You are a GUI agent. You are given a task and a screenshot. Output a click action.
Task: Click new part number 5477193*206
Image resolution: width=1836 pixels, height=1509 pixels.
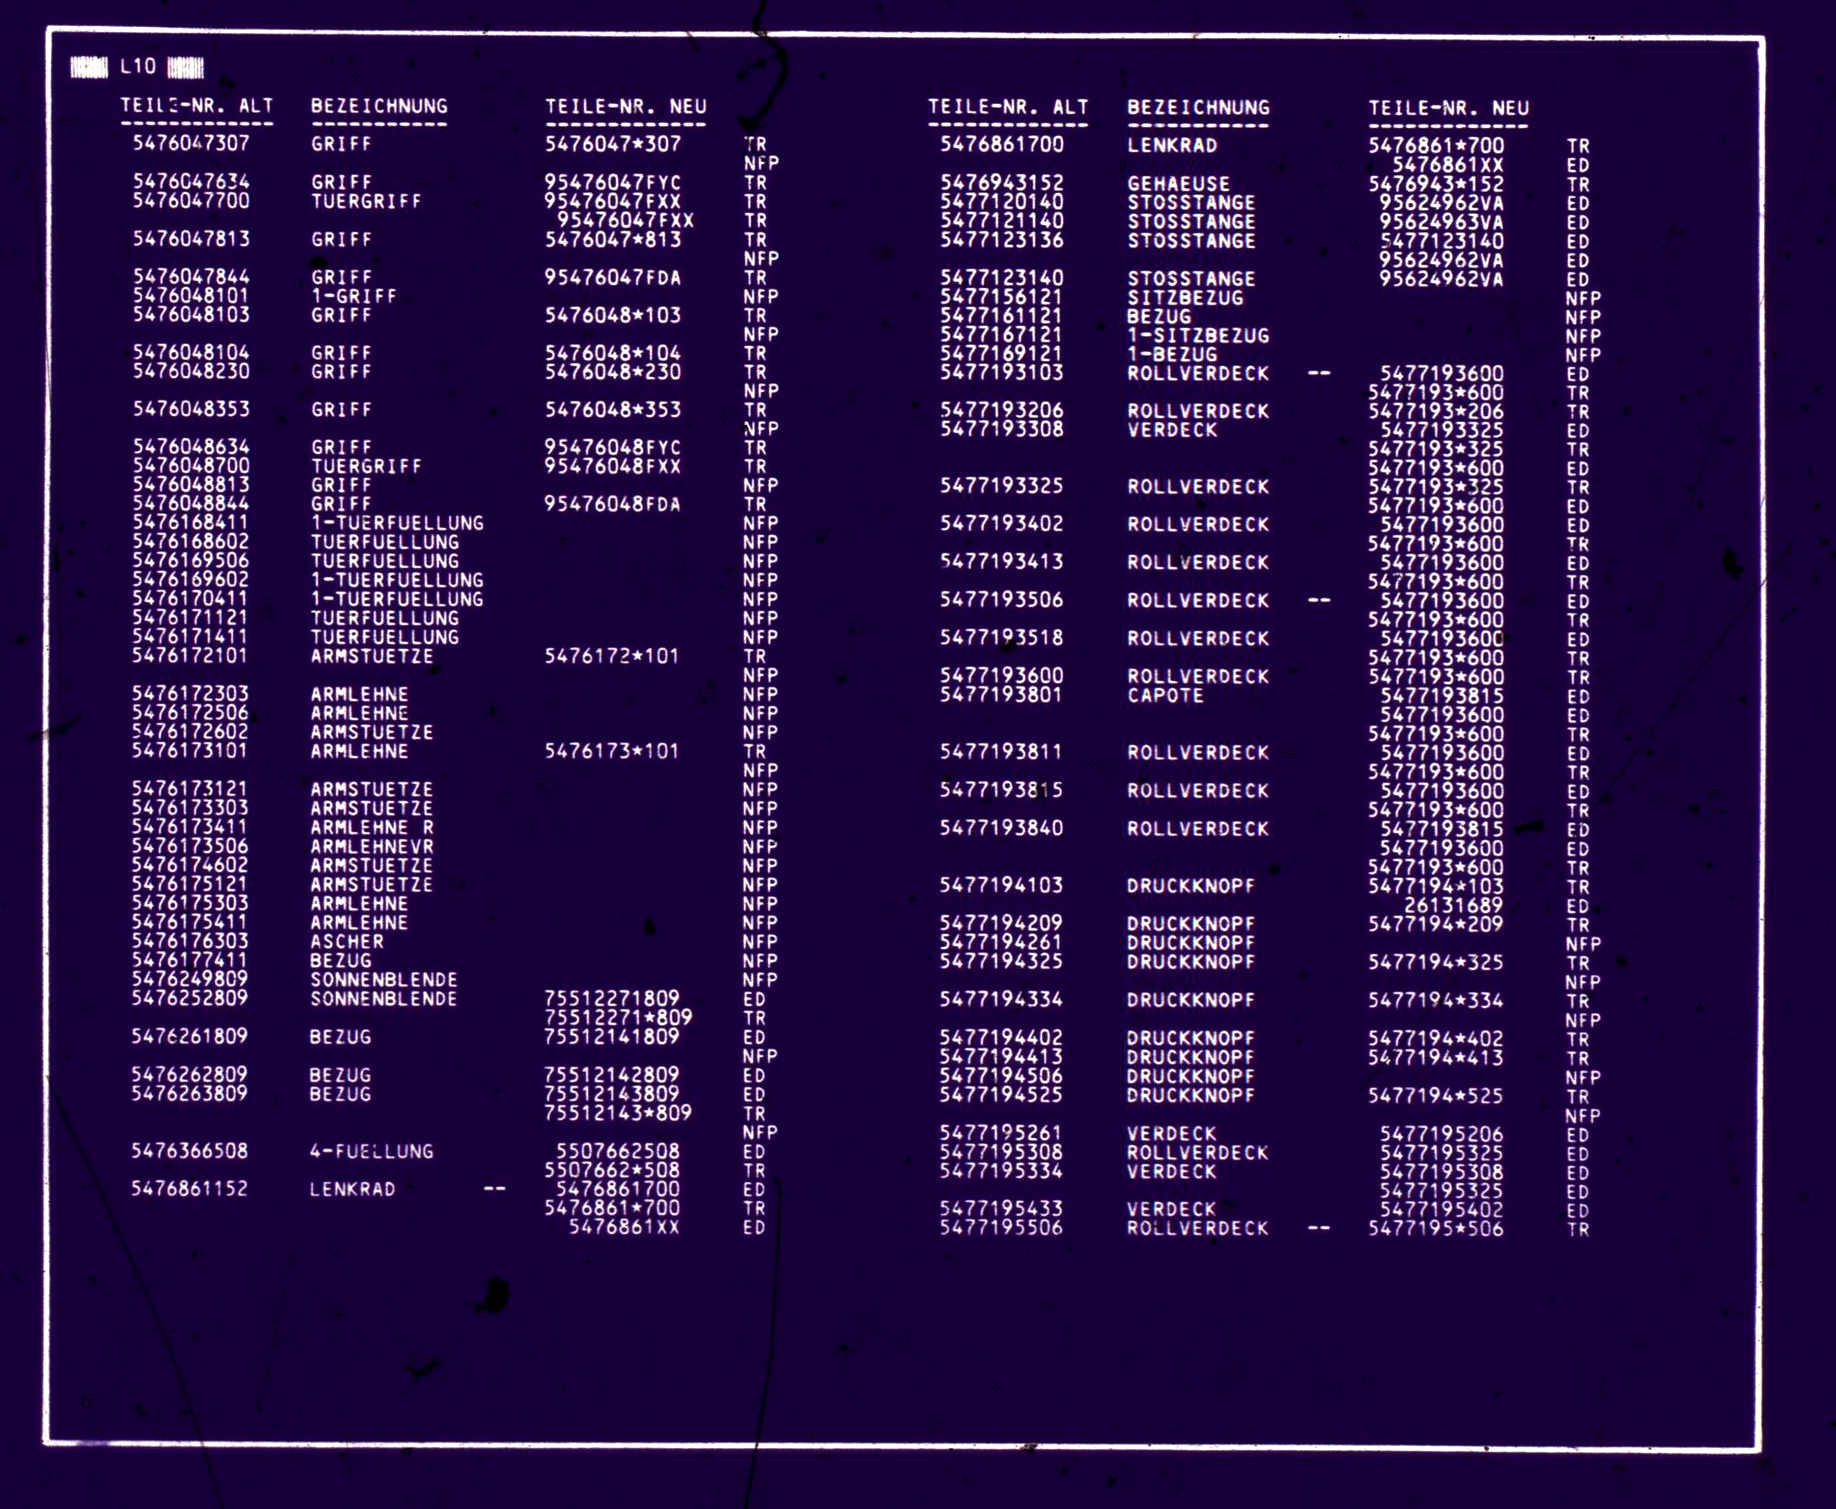(x=1436, y=411)
